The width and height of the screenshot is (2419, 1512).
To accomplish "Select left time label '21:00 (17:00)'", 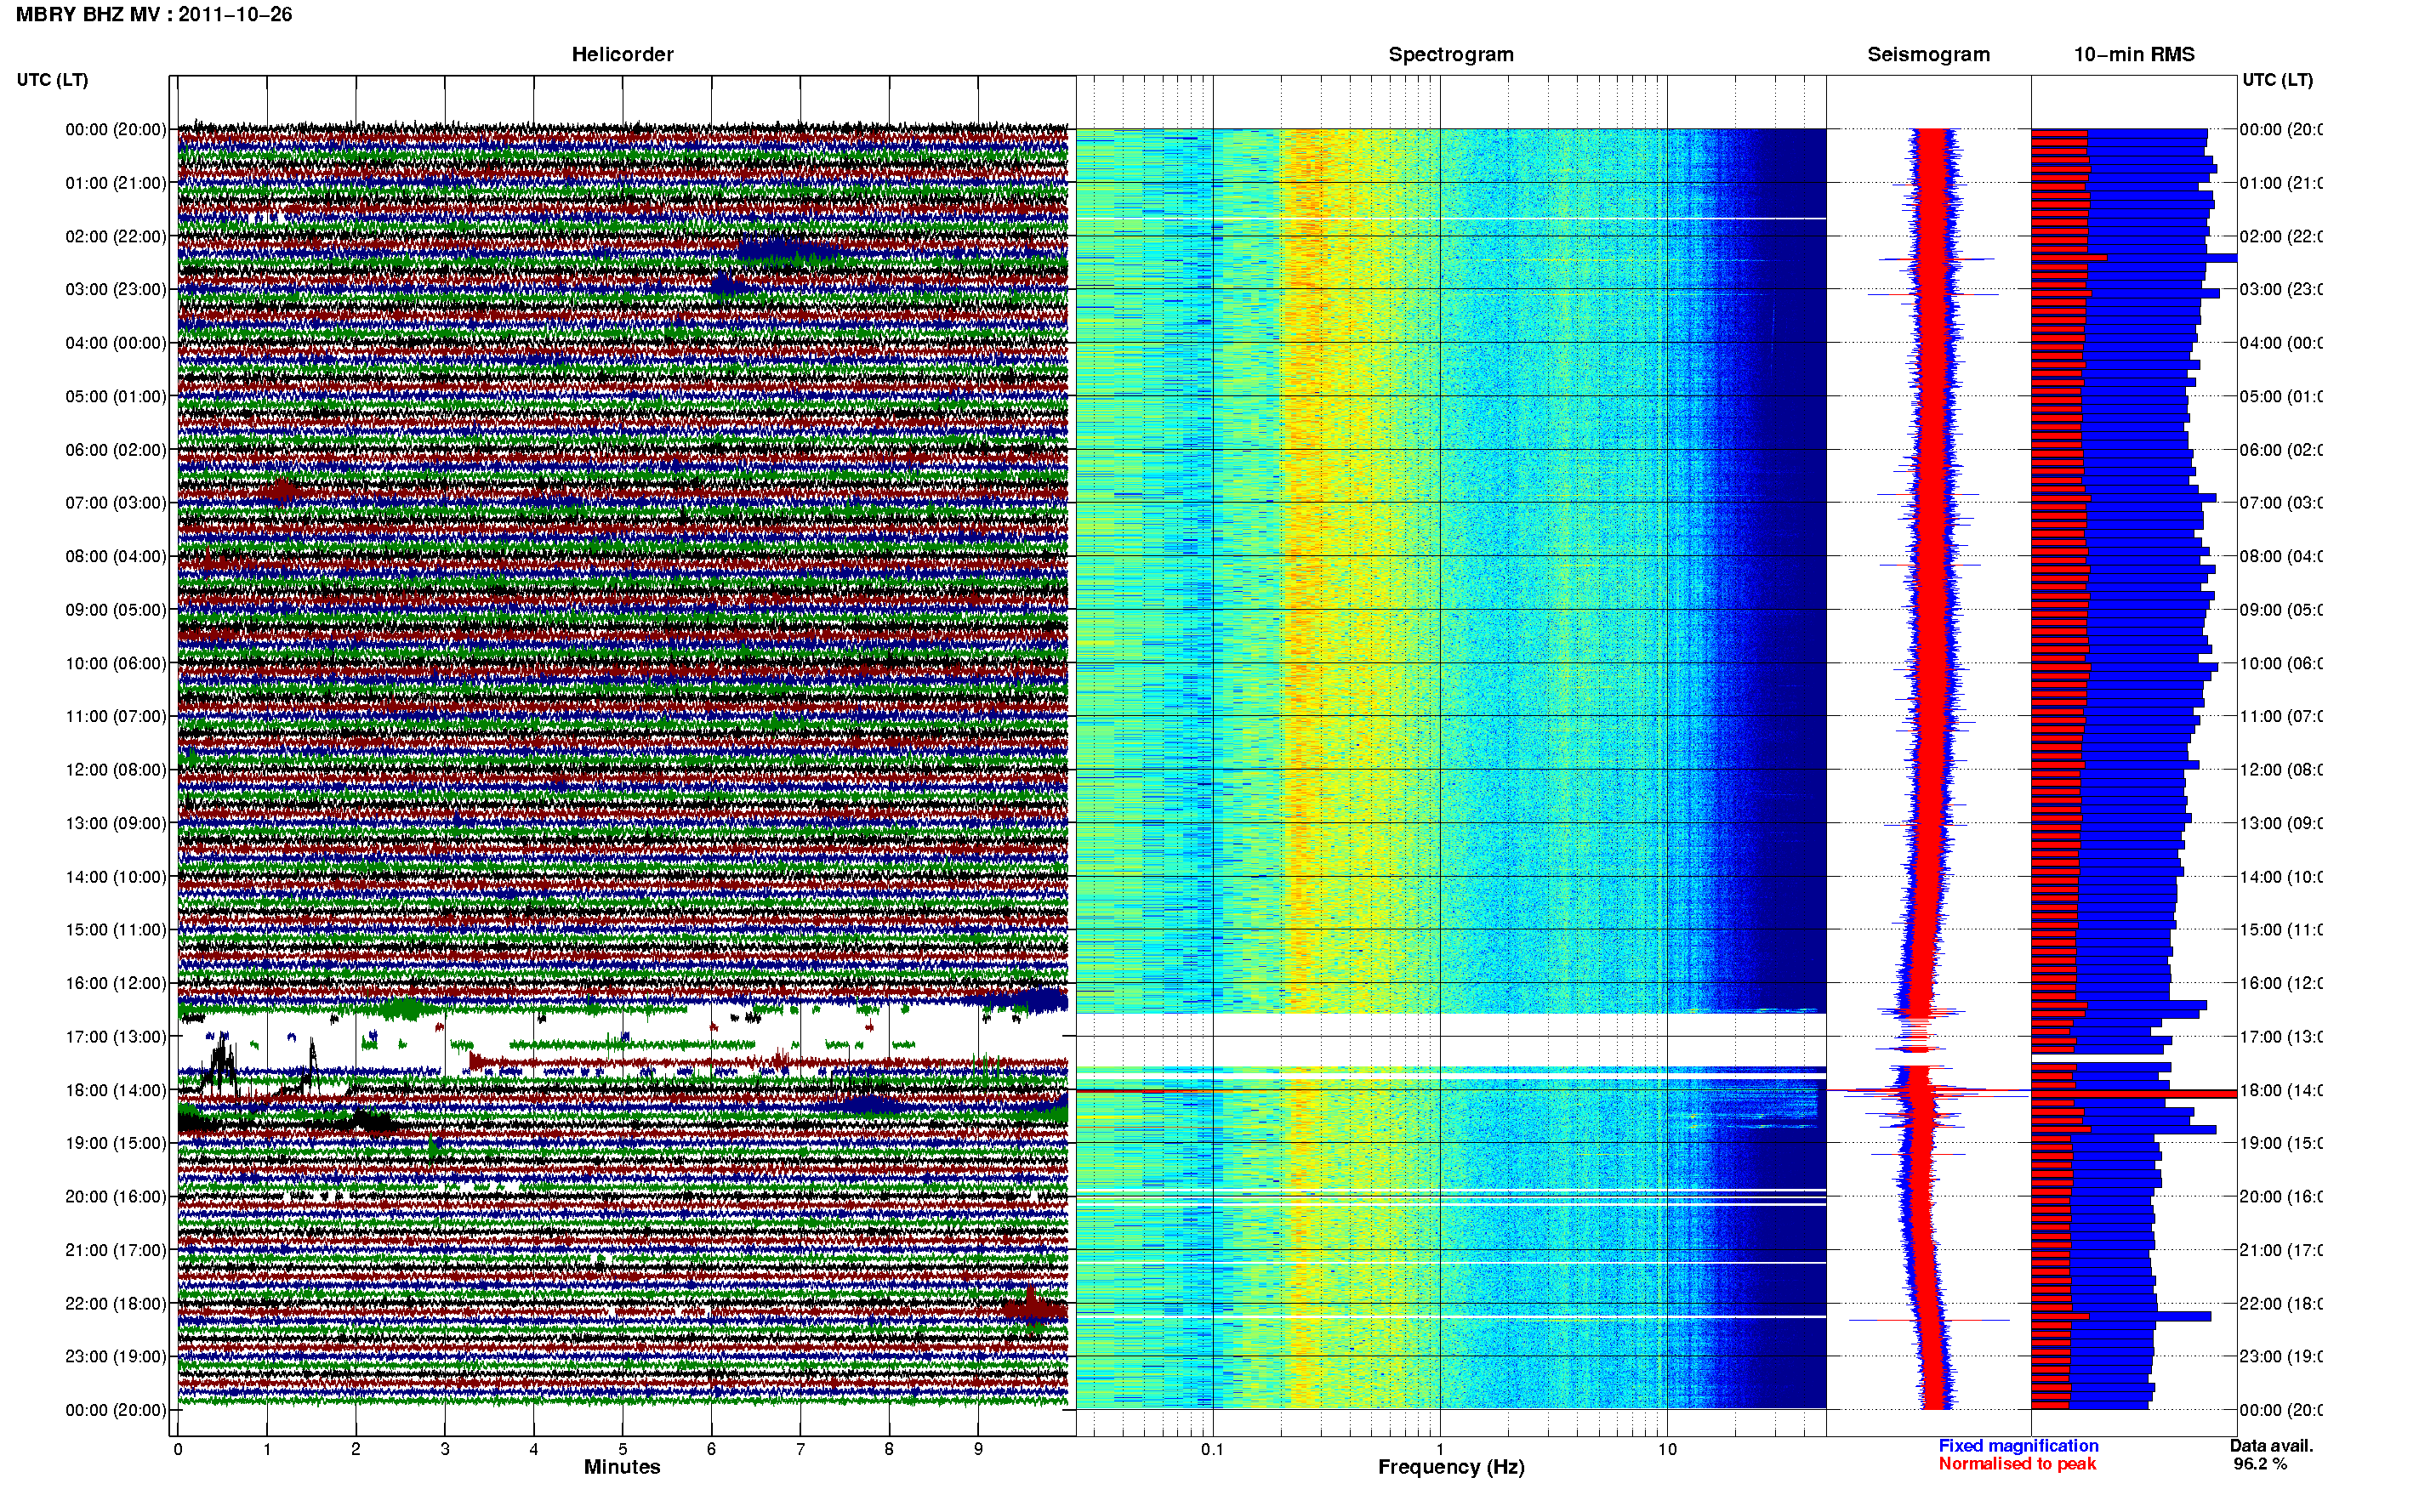I will pyautogui.click(x=116, y=1250).
